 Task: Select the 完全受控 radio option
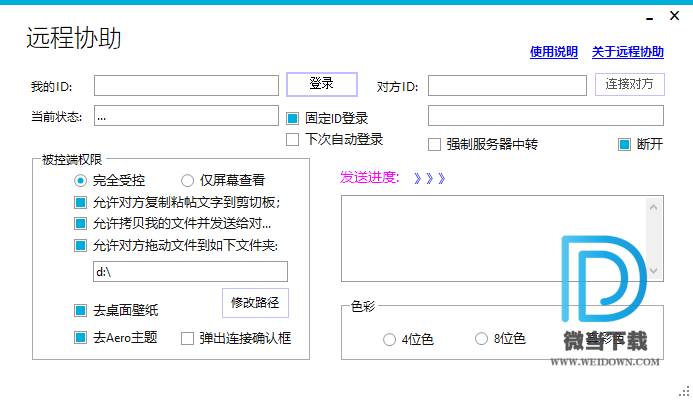[81, 181]
